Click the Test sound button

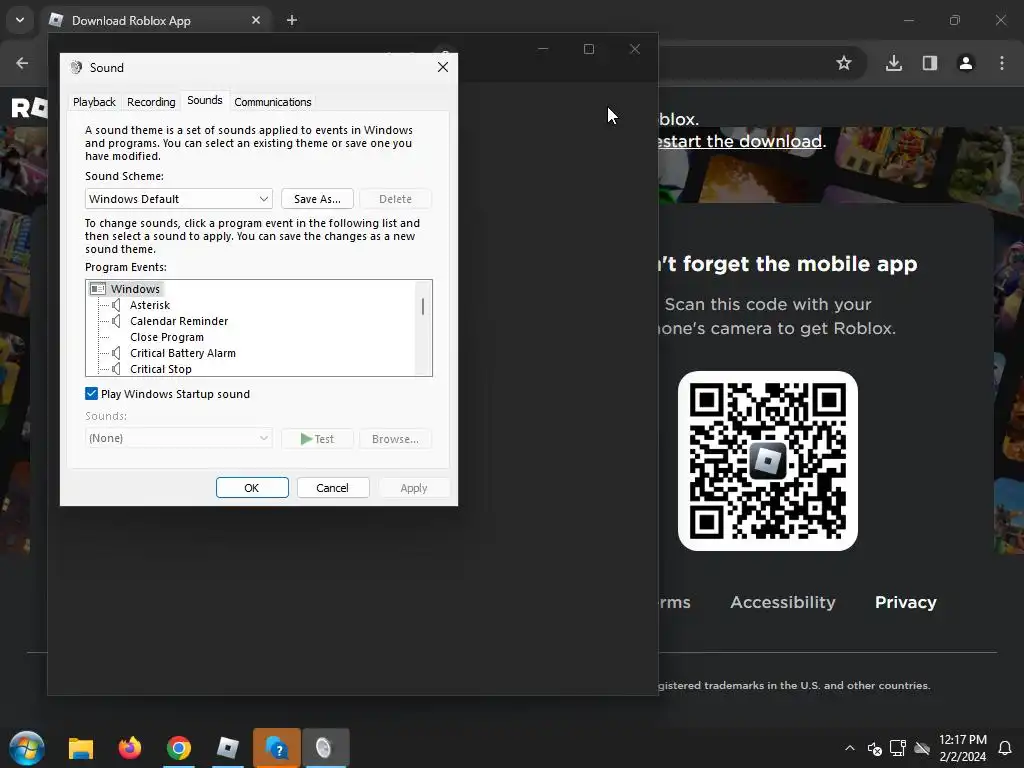click(x=317, y=439)
